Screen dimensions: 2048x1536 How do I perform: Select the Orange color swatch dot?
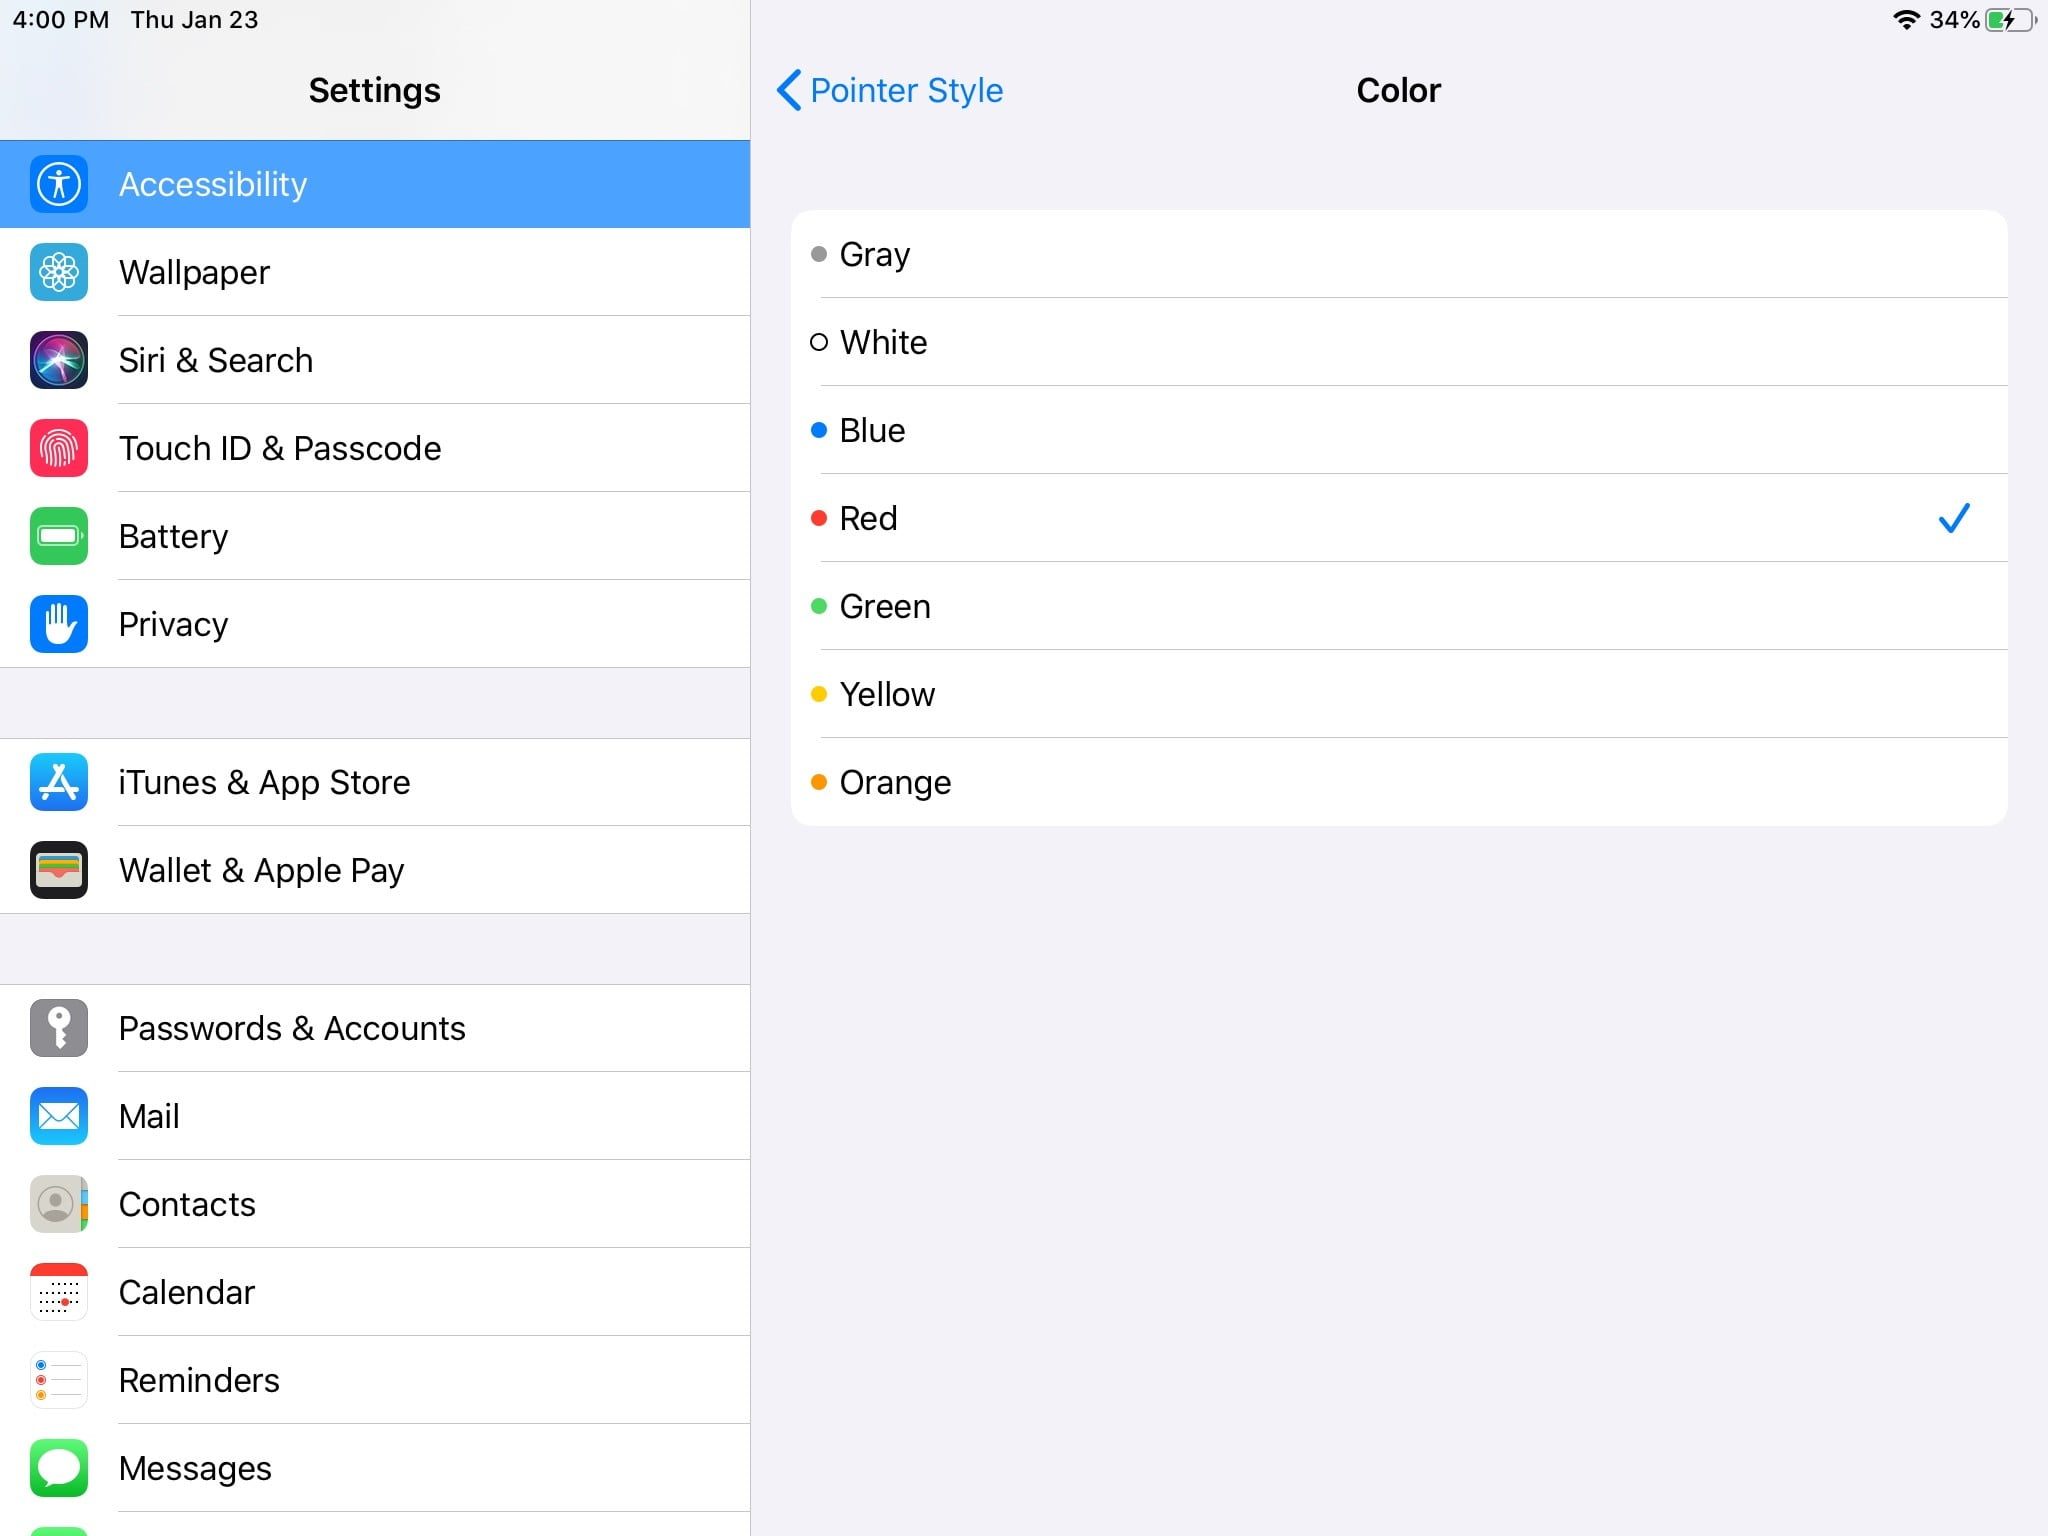[820, 782]
